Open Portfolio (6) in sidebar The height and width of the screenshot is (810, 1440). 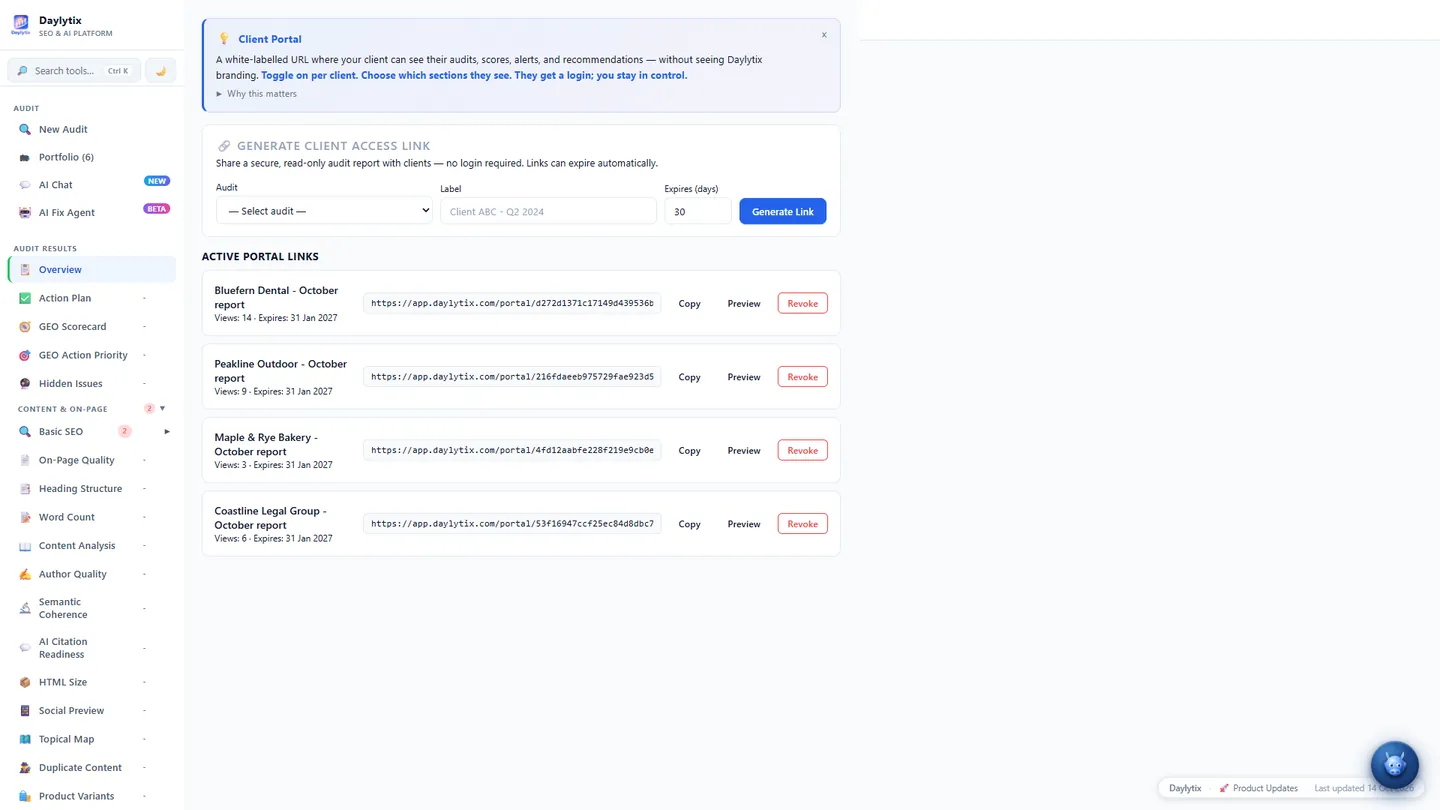pyautogui.click(x=92, y=158)
